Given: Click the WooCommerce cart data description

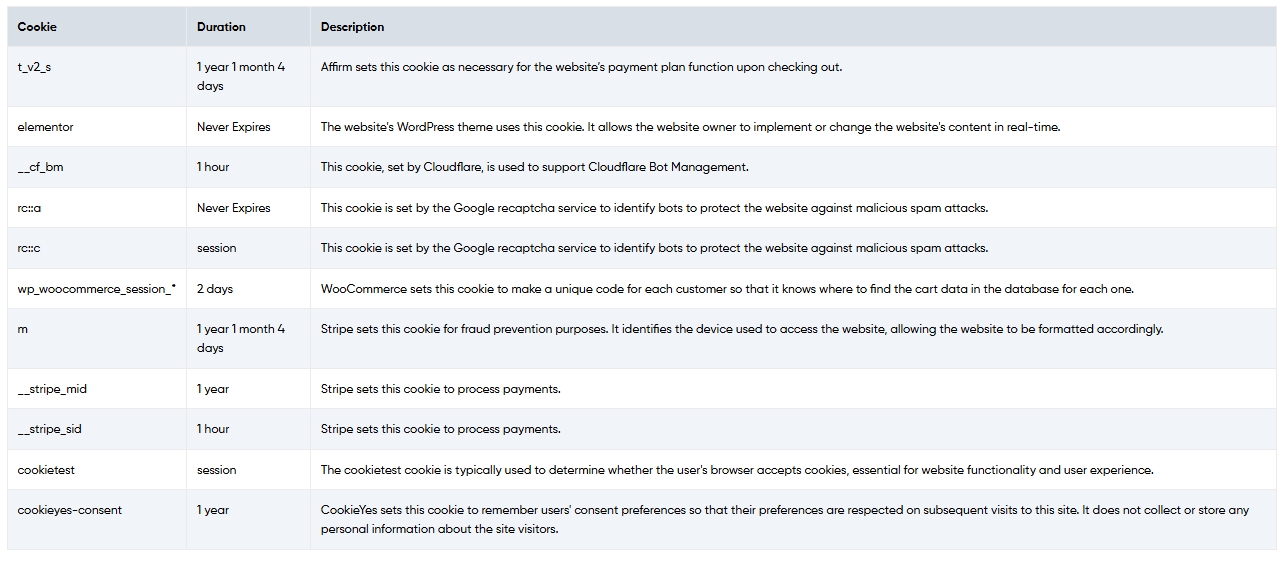Looking at the screenshot, I should [727, 289].
